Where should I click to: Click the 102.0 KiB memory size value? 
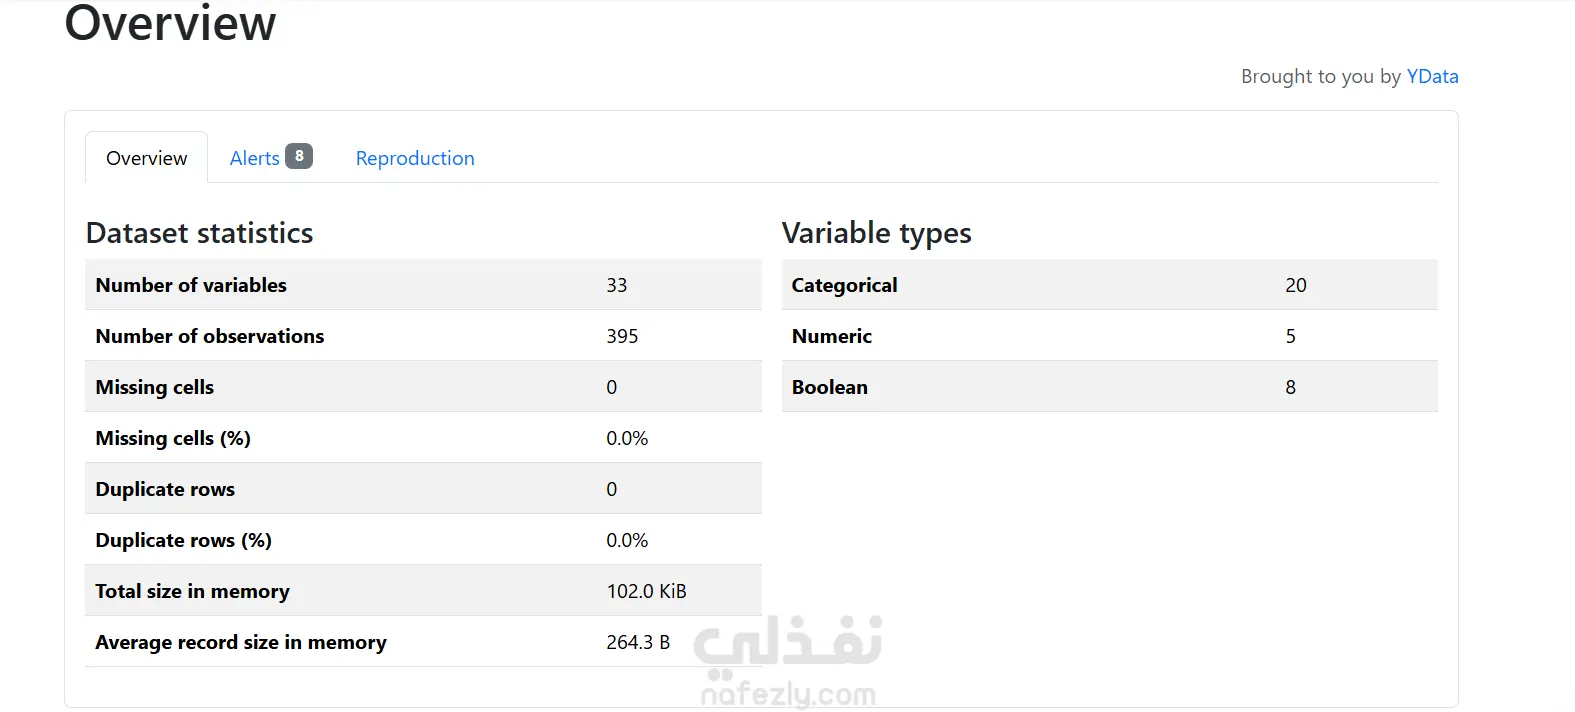point(646,591)
